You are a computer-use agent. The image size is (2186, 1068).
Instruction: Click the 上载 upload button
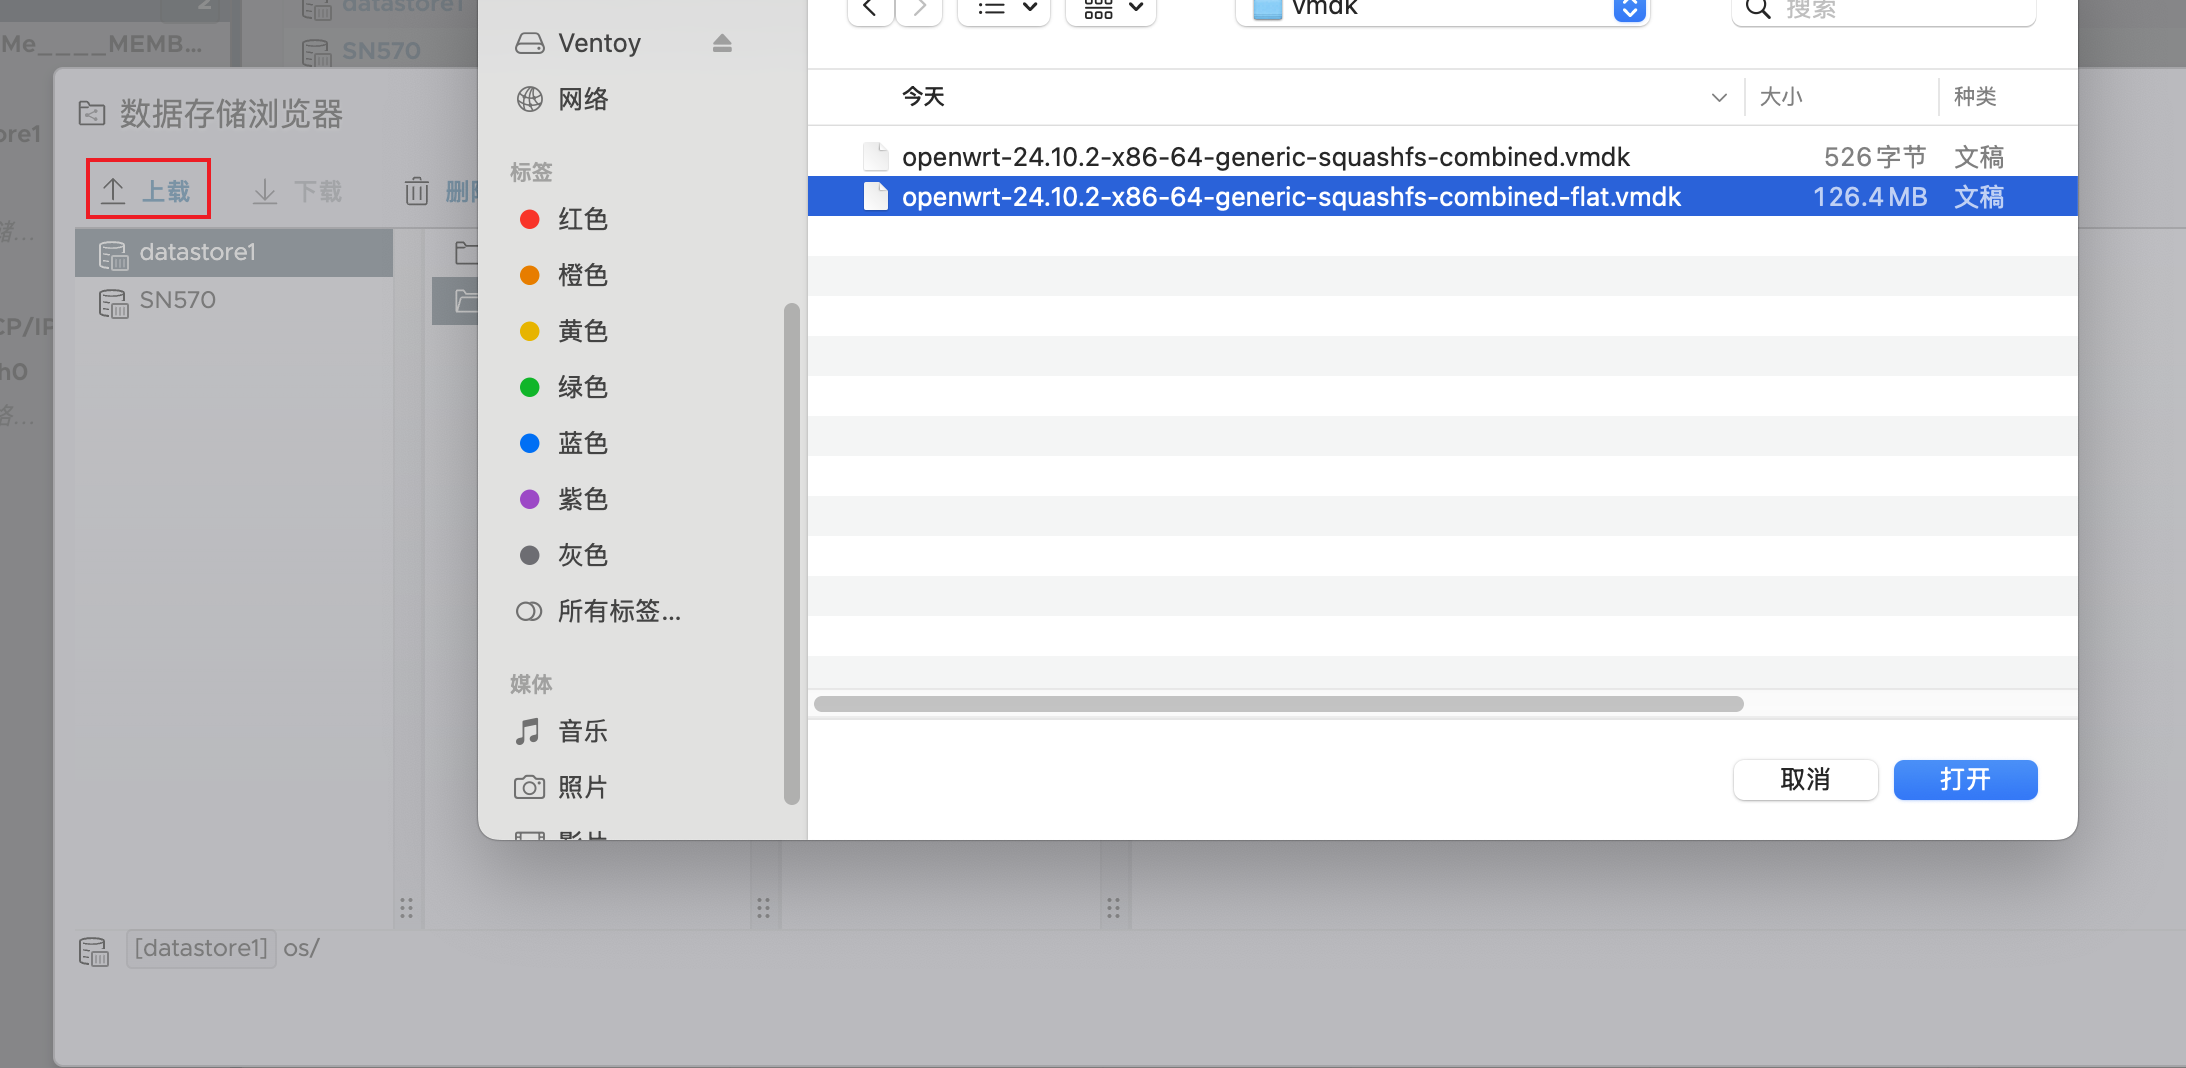point(148,190)
